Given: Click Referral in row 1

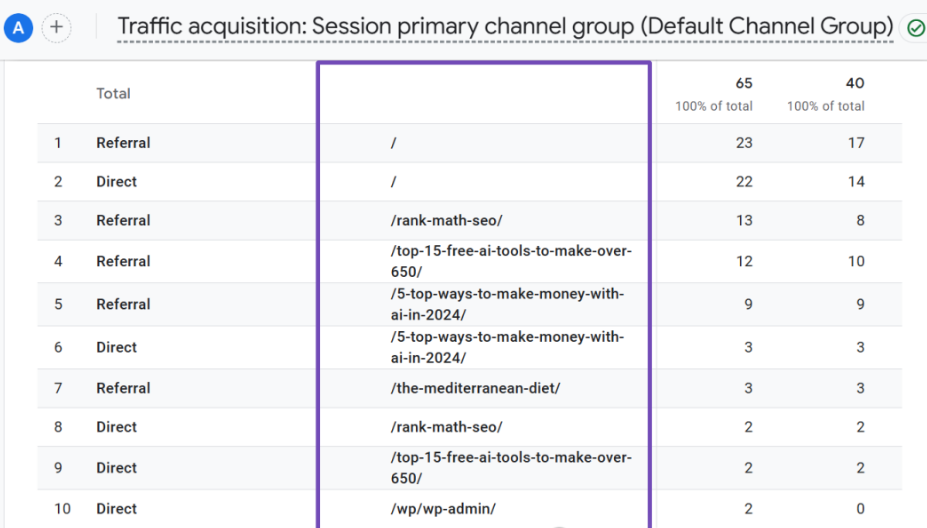Looking at the screenshot, I should click(123, 143).
